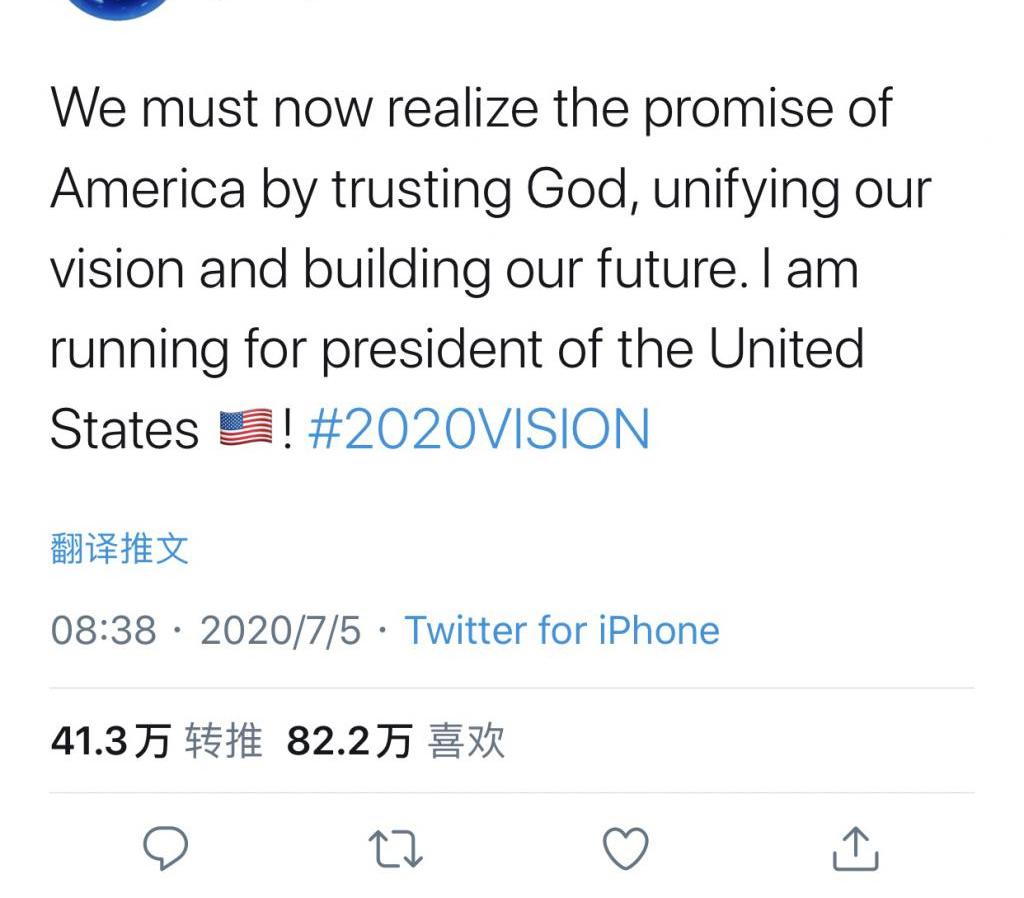Tap the reply speech bubble icon
The width and height of the screenshot is (1024, 898).
pyautogui.click(x=166, y=849)
